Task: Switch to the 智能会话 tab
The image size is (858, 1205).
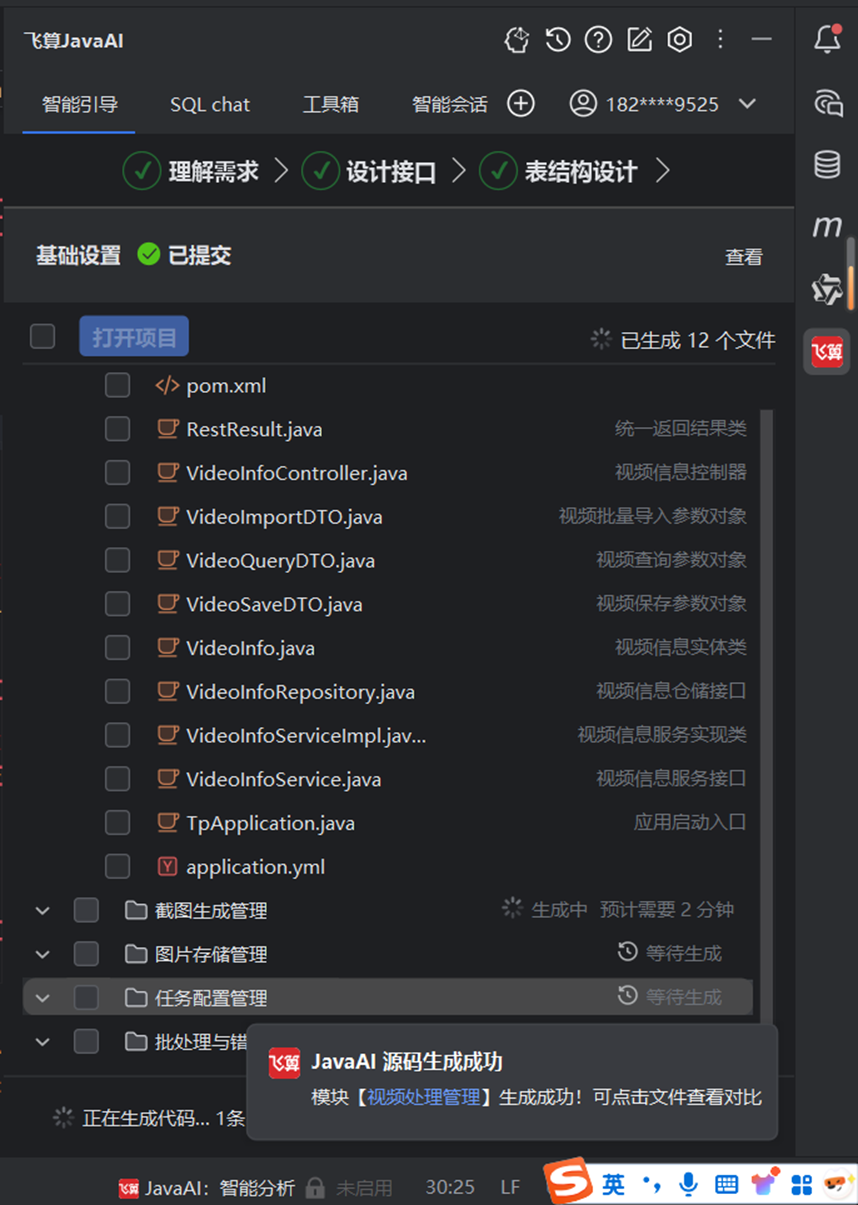Action: (450, 104)
